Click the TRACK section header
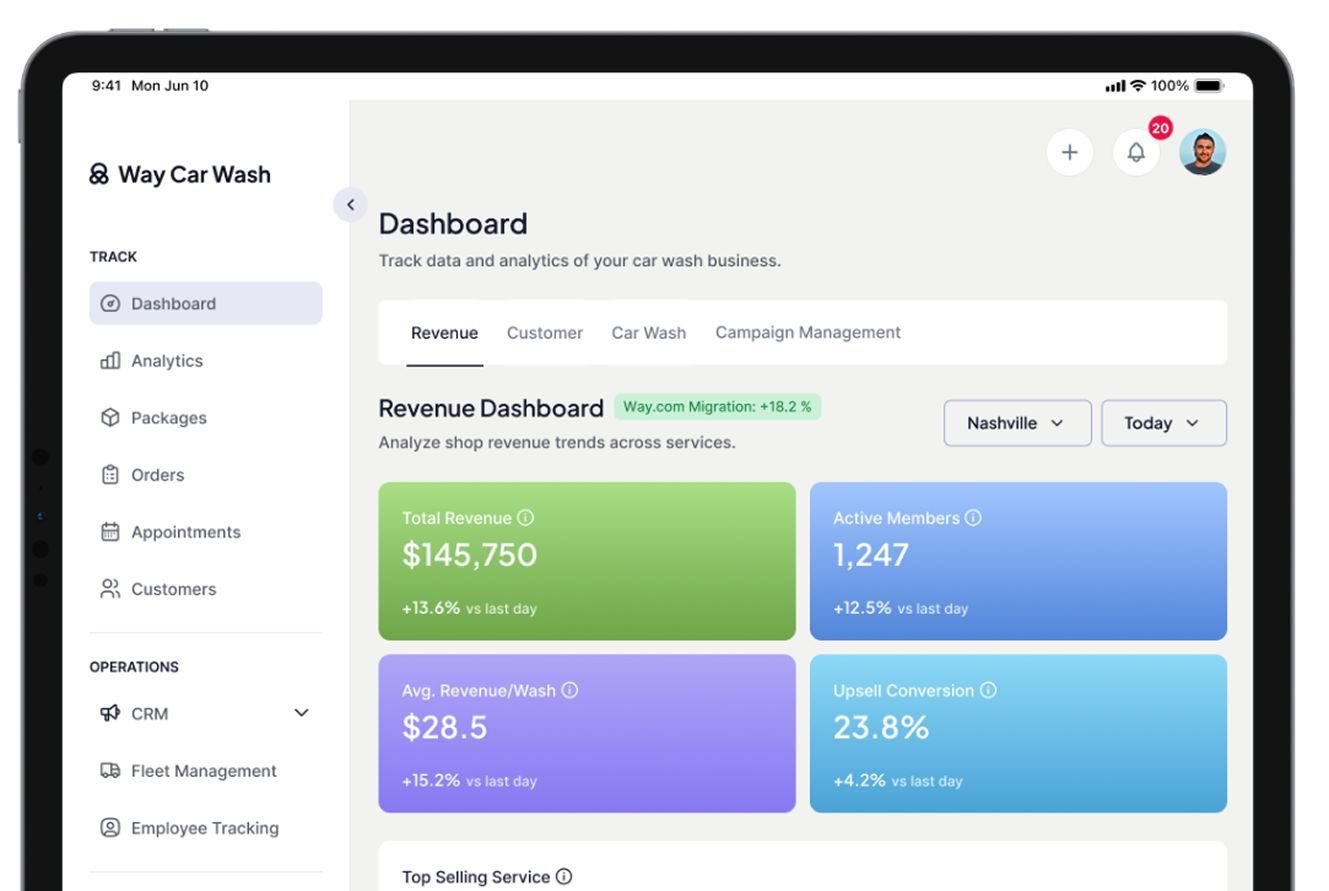The height and width of the screenshot is (891, 1329). tap(113, 257)
